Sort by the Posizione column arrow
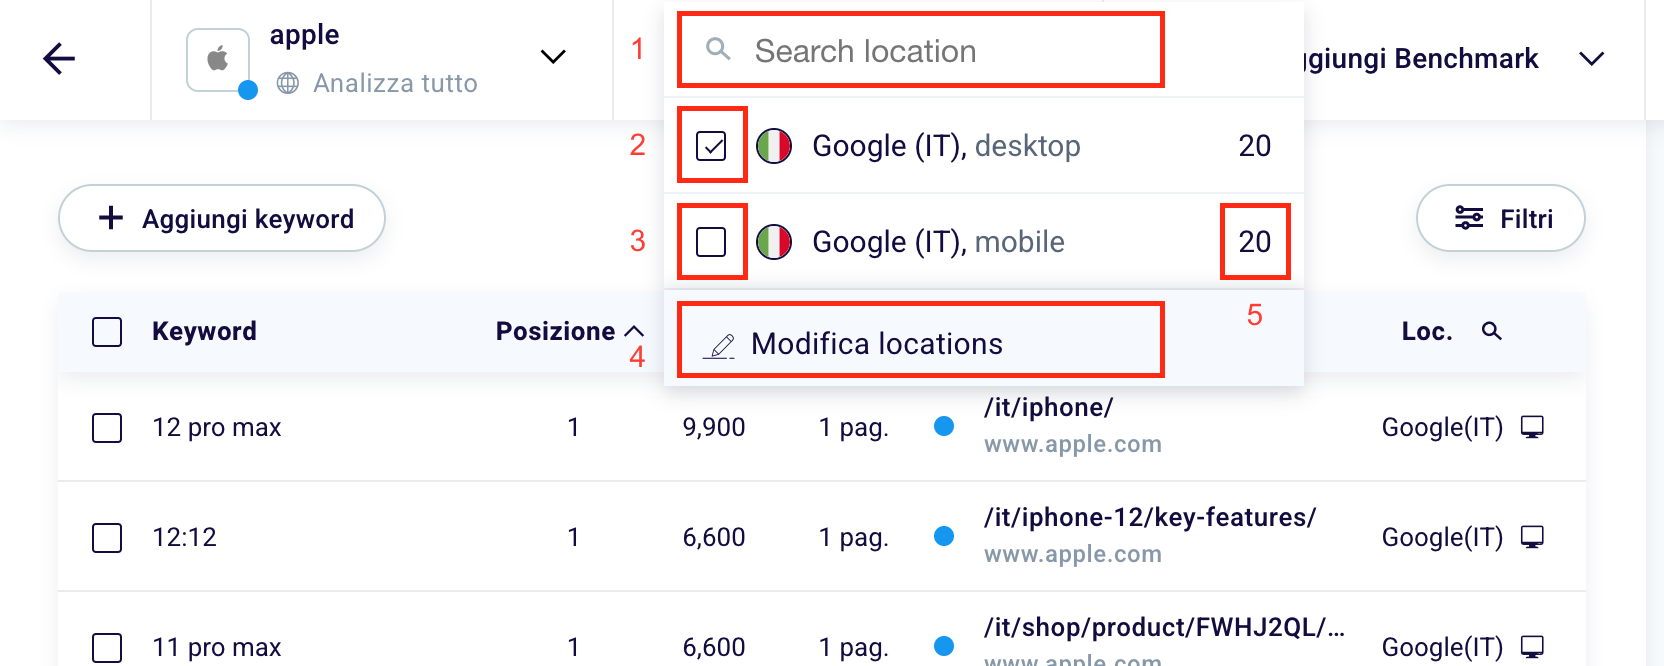The image size is (1664, 666). click(x=634, y=331)
